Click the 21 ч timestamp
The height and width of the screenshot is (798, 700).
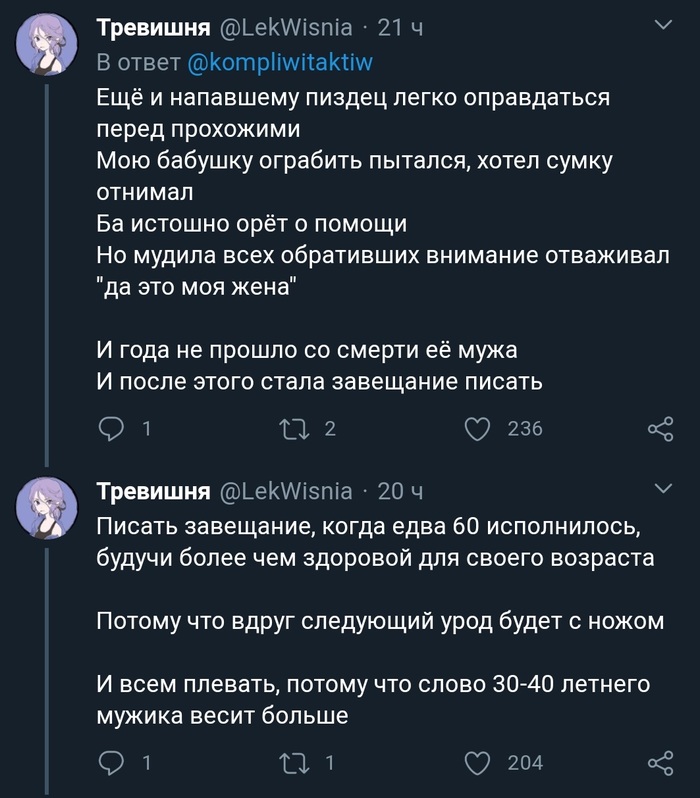[x=400, y=28]
